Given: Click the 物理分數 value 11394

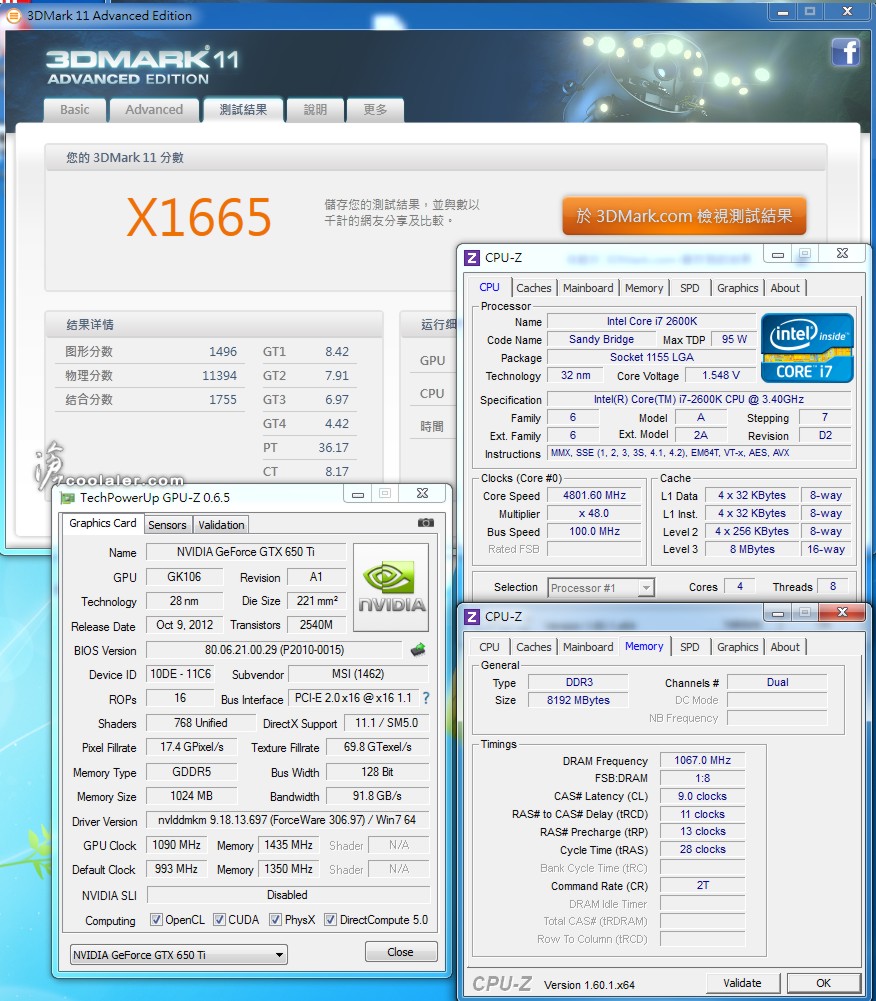Looking at the screenshot, I should pos(219,376).
